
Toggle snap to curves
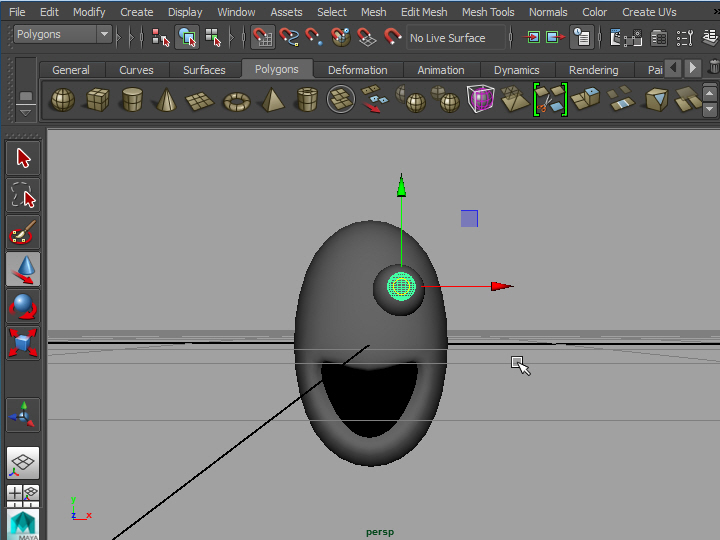289,38
